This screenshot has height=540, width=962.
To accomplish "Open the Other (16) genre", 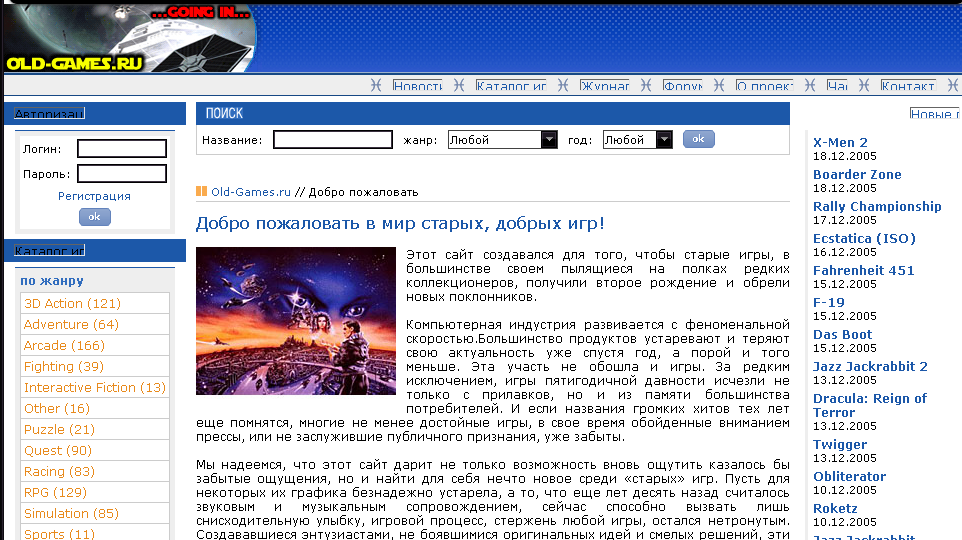I will click(57, 409).
